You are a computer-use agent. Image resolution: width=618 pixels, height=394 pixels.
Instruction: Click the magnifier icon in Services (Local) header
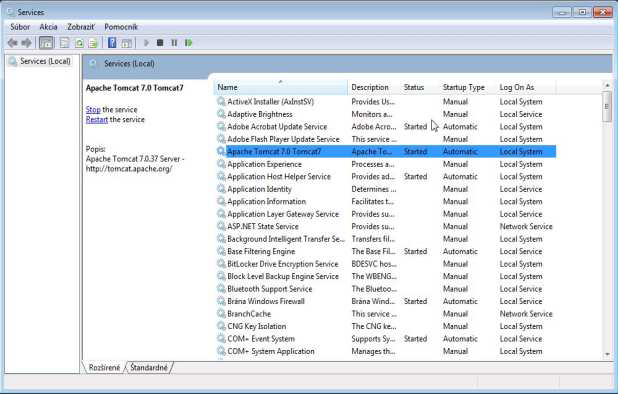click(x=93, y=63)
